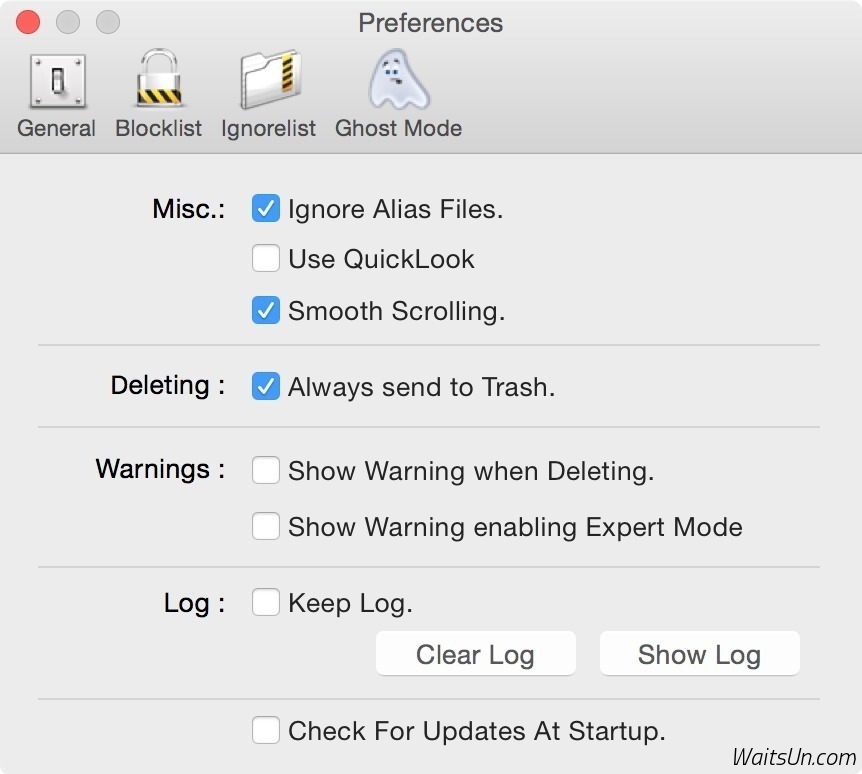The image size is (862, 774).
Task: Click the 'Misc.:' section label
Action: click(188, 209)
